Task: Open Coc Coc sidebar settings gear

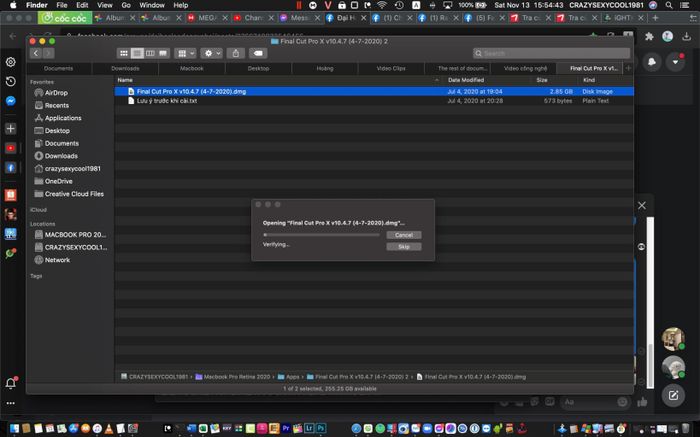Action: pyautogui.click(x=11, y=62)
